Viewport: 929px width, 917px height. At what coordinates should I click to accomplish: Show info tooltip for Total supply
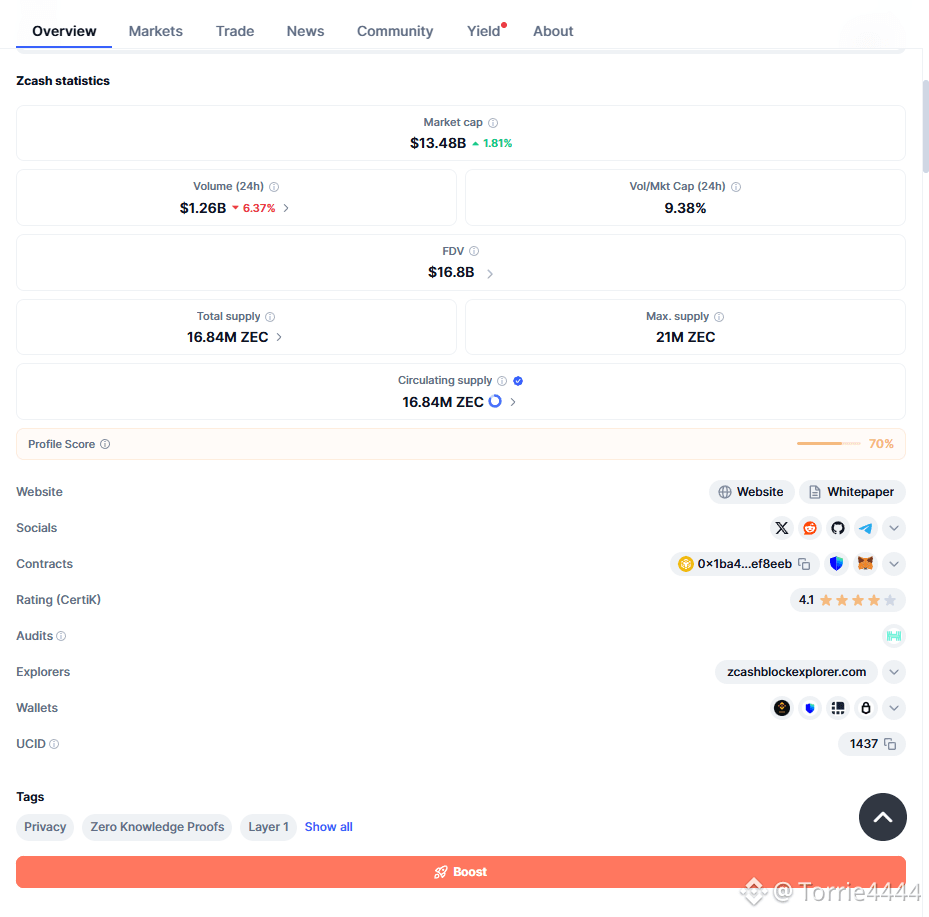click(x=270, y=317)
